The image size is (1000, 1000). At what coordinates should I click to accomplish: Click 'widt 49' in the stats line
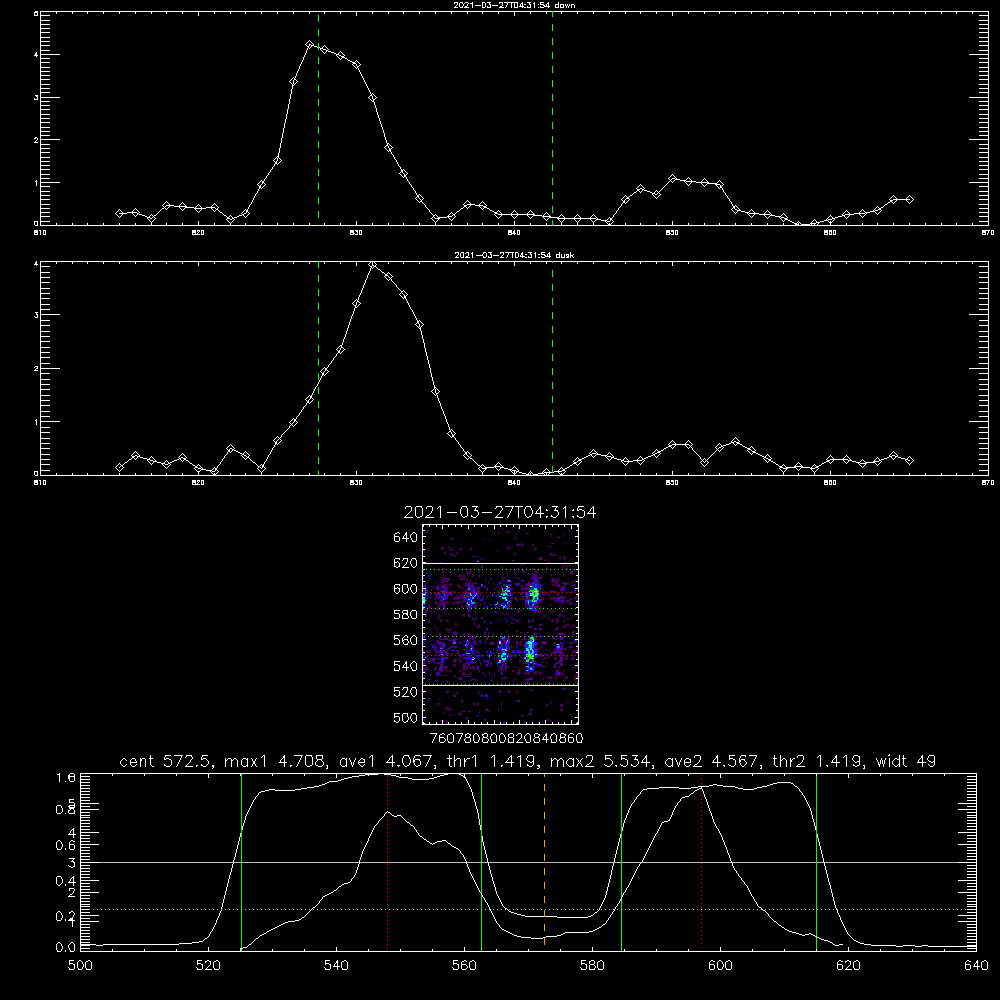(906, 761)
